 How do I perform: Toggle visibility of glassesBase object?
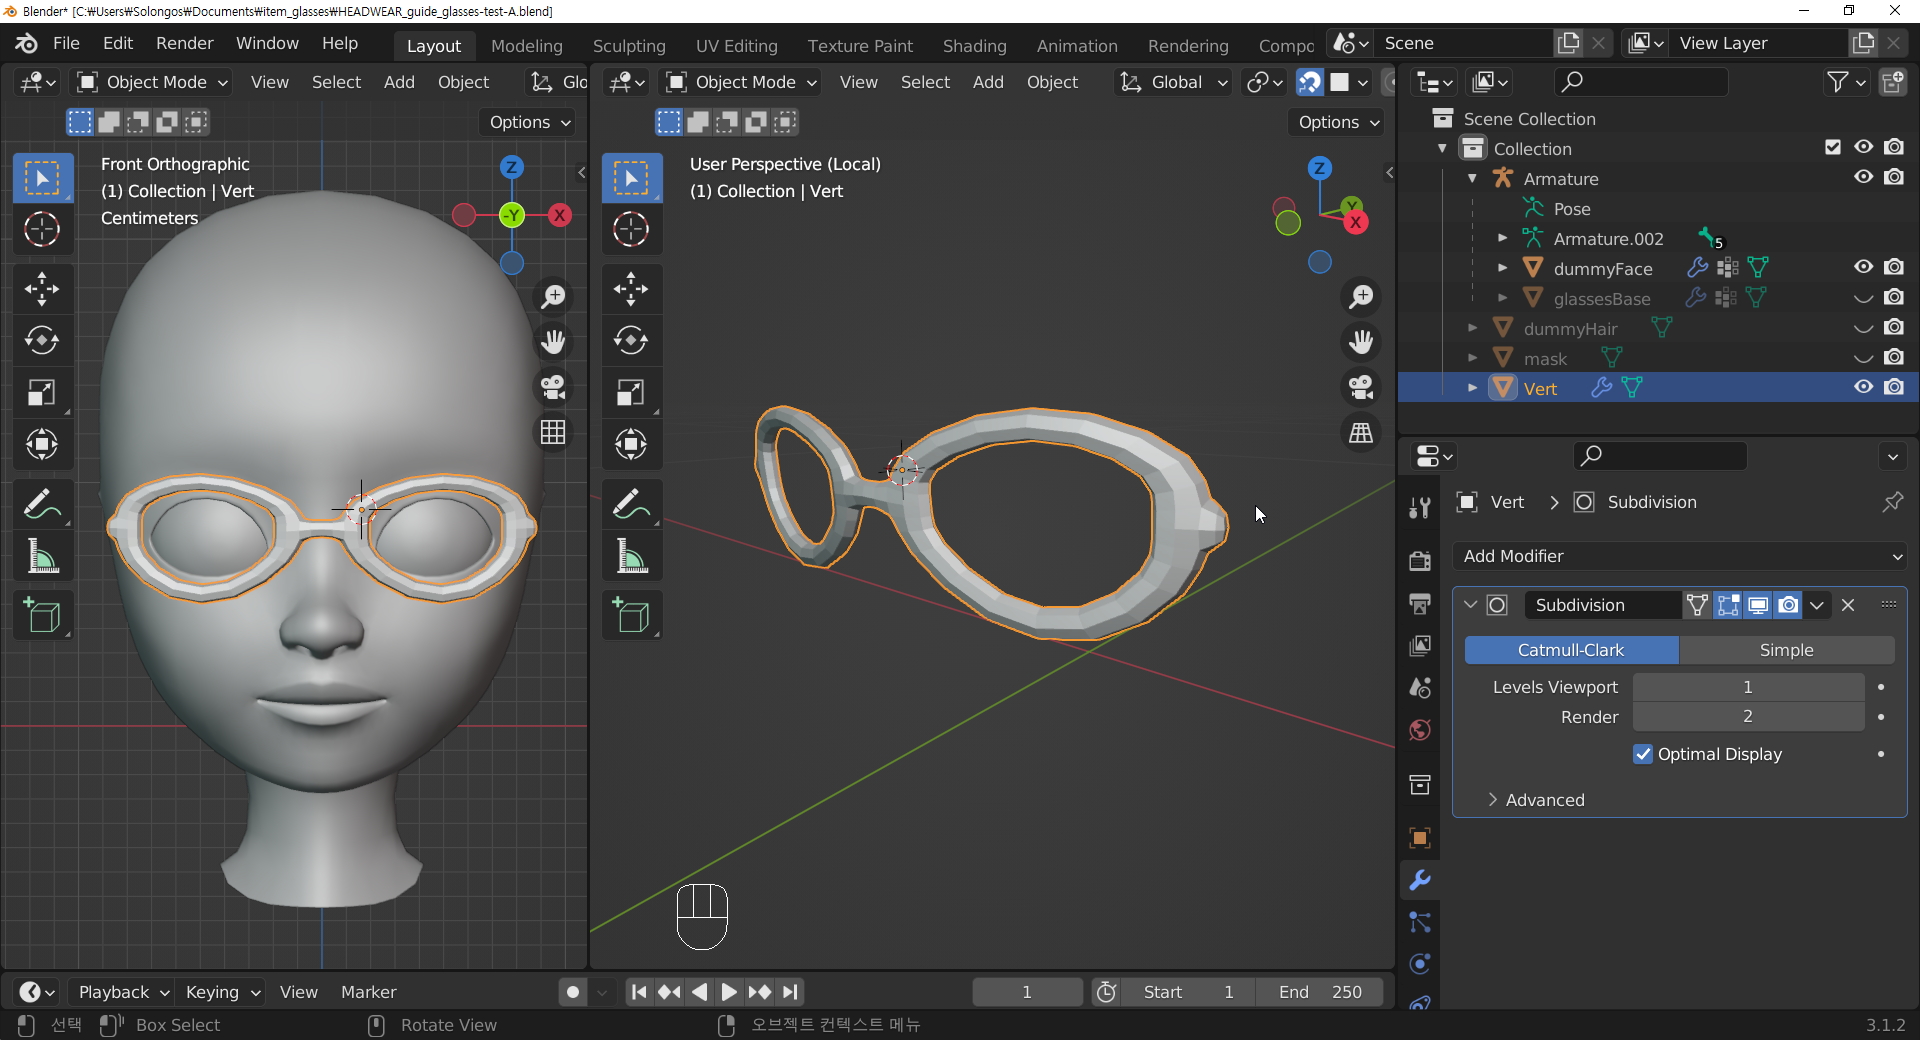[1863, 297]
